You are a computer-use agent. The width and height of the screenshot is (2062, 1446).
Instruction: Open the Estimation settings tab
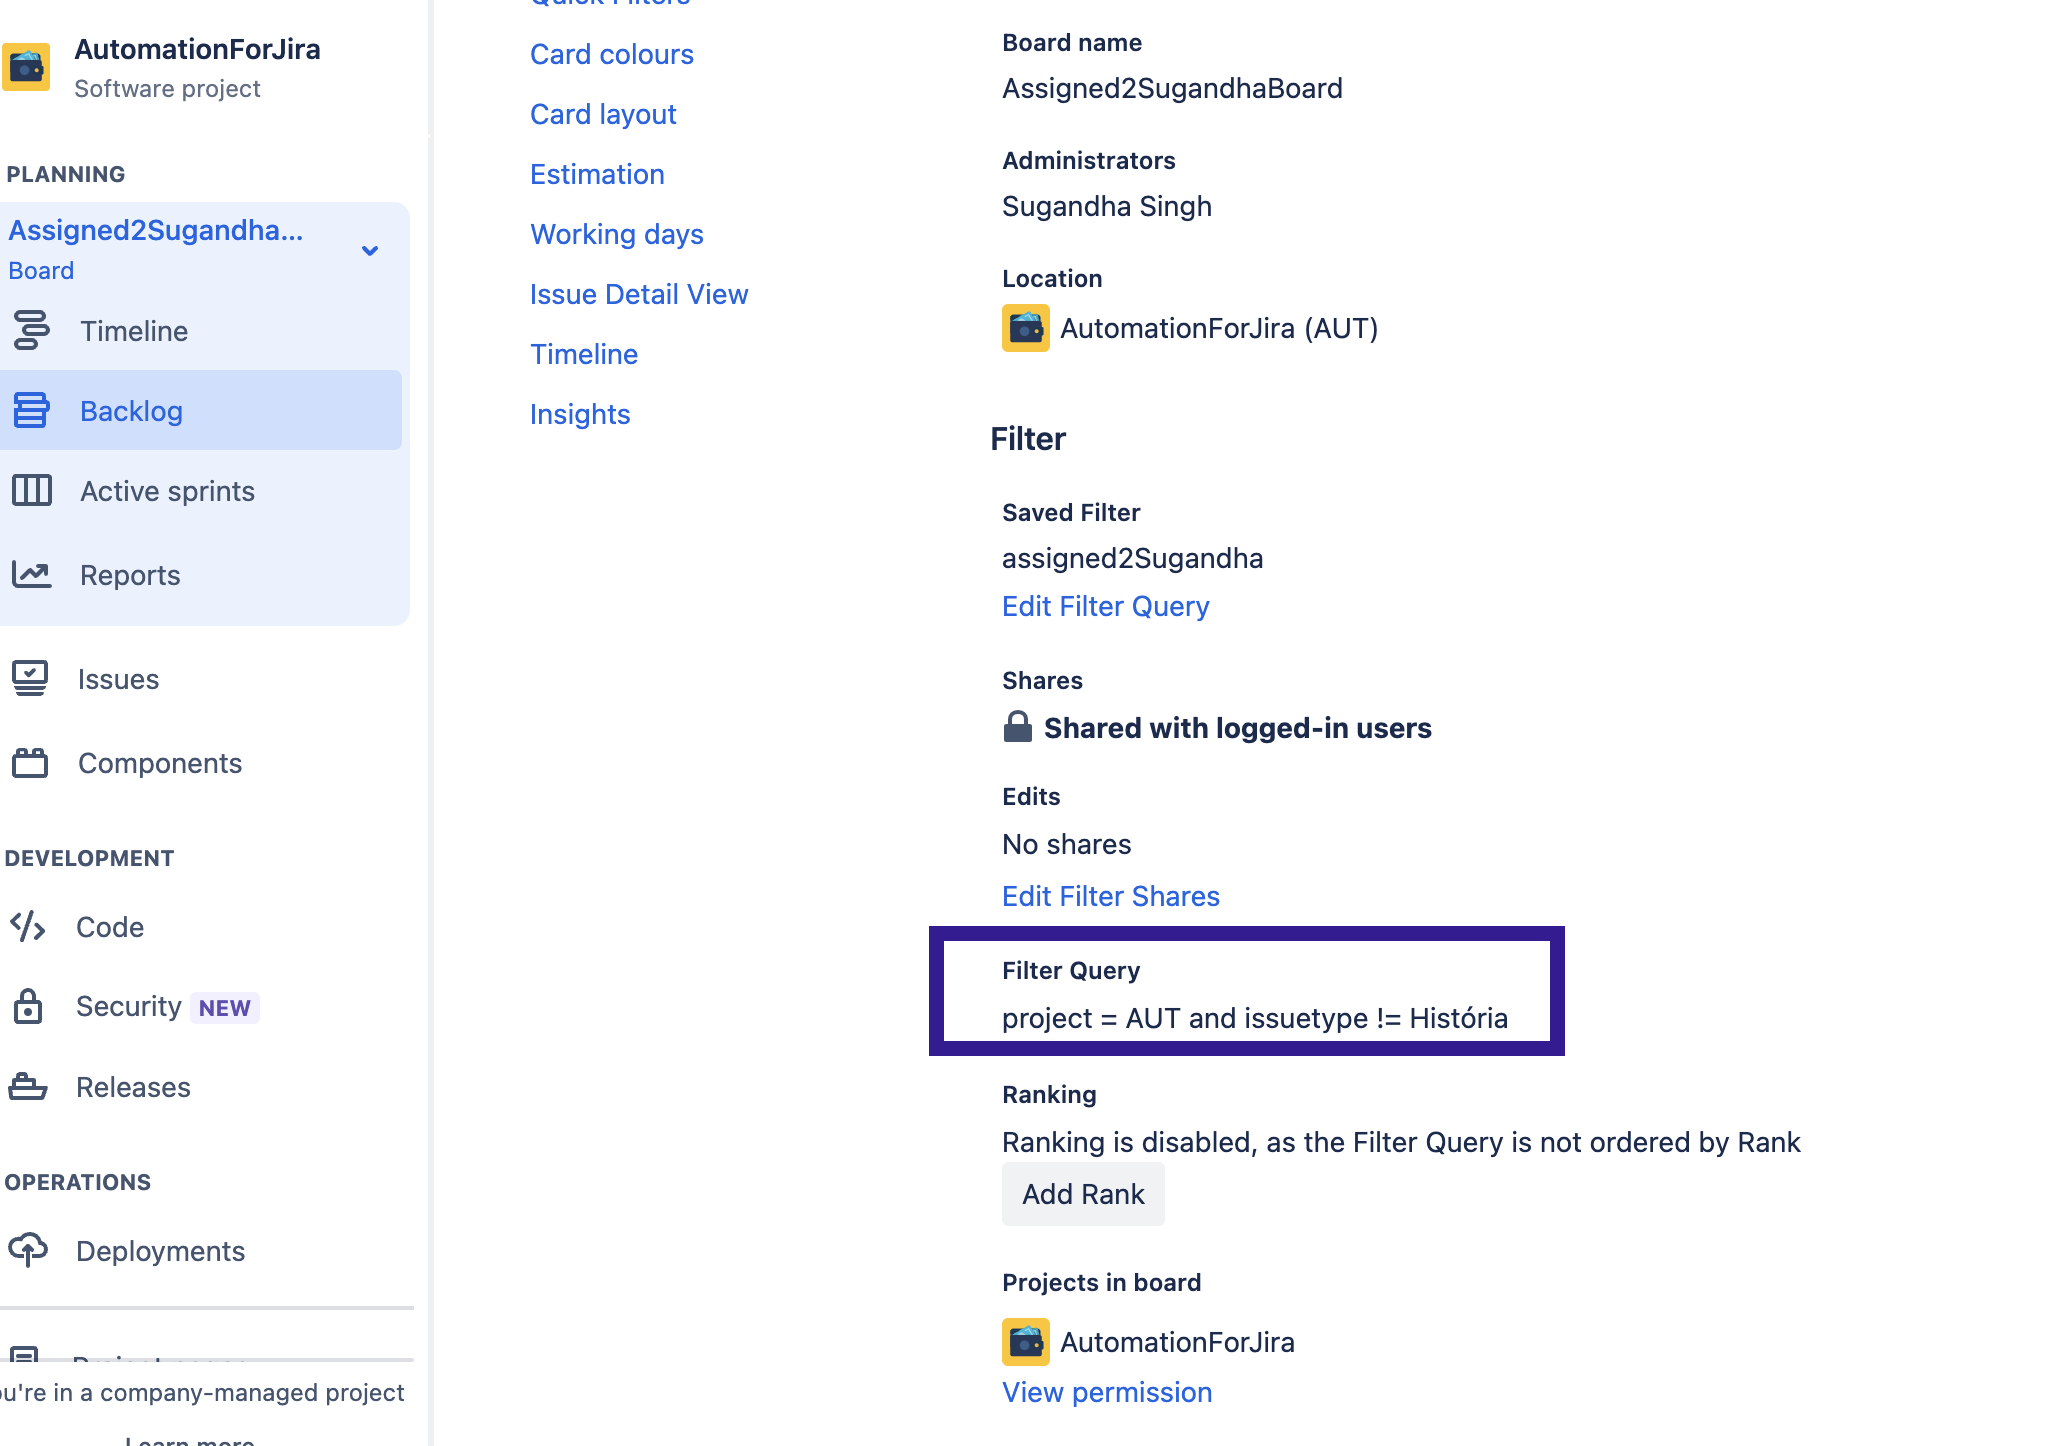(597, 174)
